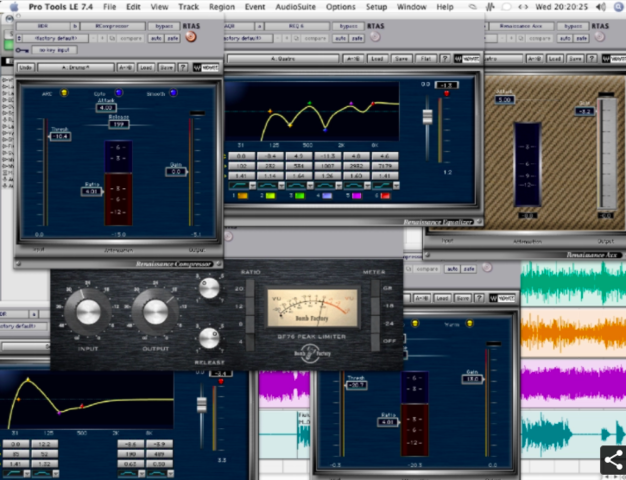Click the Flat button in Renaissance Equalizer
Image resolution: width=626 pixels, height=480 pixels.
[x=425, y=59]
